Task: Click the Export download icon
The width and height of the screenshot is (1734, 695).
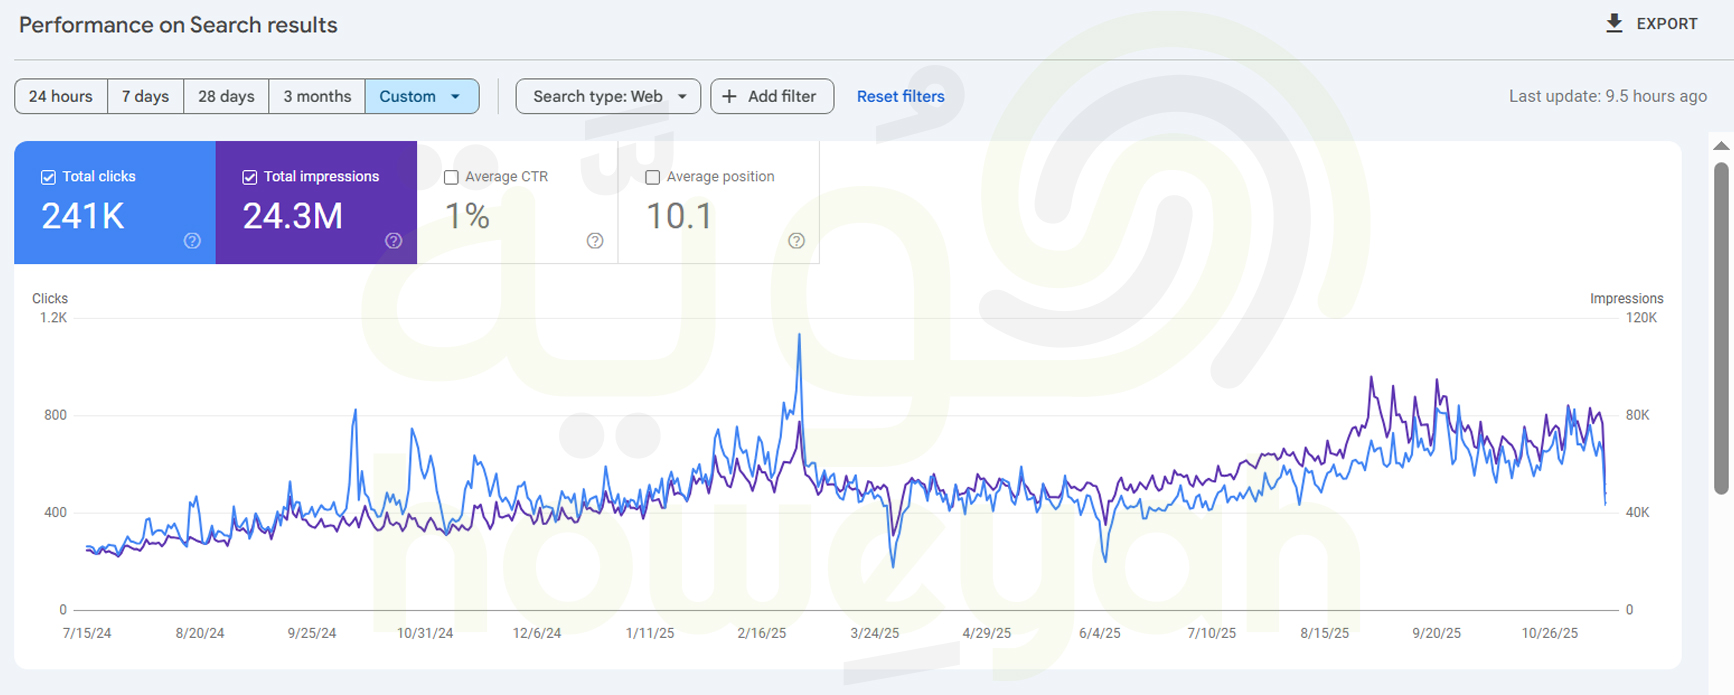Action: 1614,24
